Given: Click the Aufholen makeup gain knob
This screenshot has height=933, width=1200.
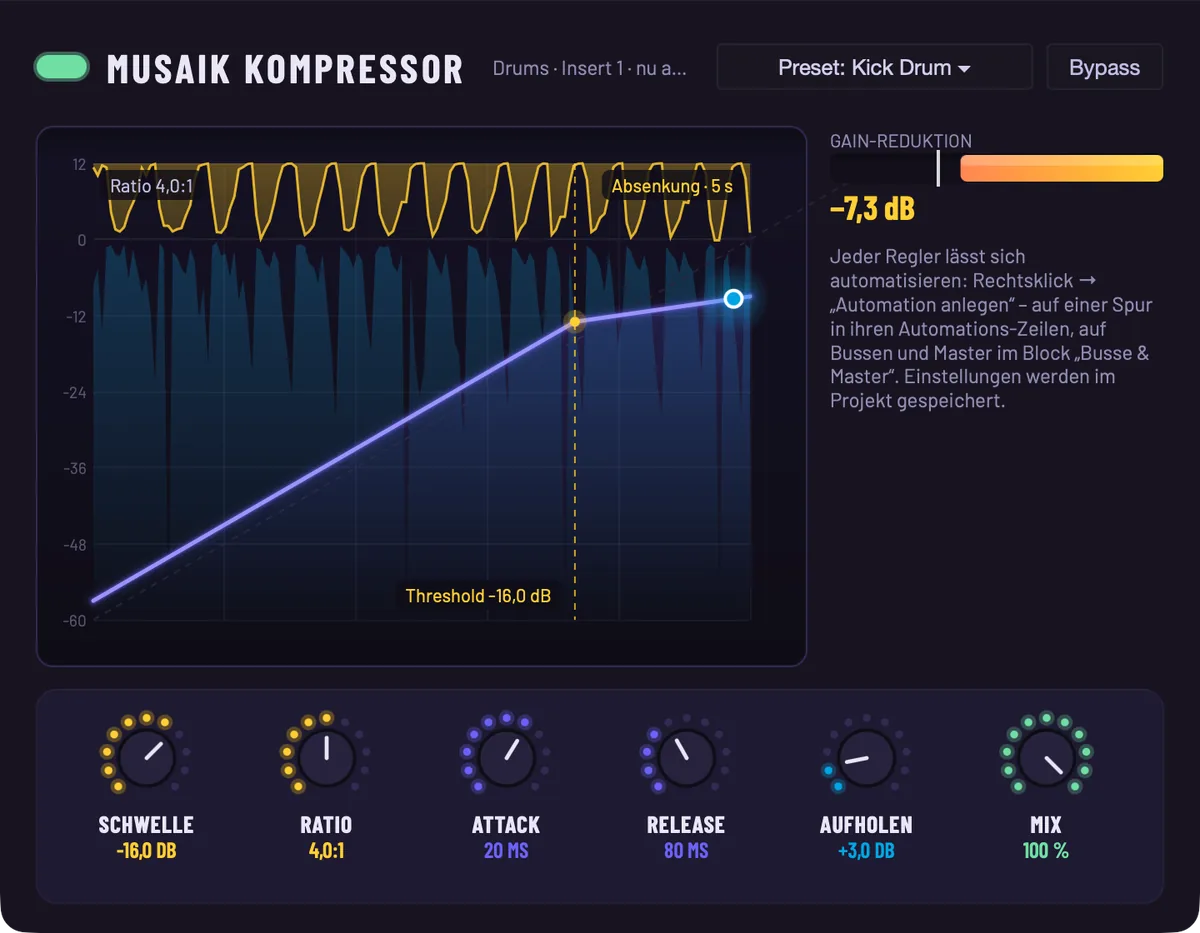Looking at the screenshot, I should tap(866, 757).
